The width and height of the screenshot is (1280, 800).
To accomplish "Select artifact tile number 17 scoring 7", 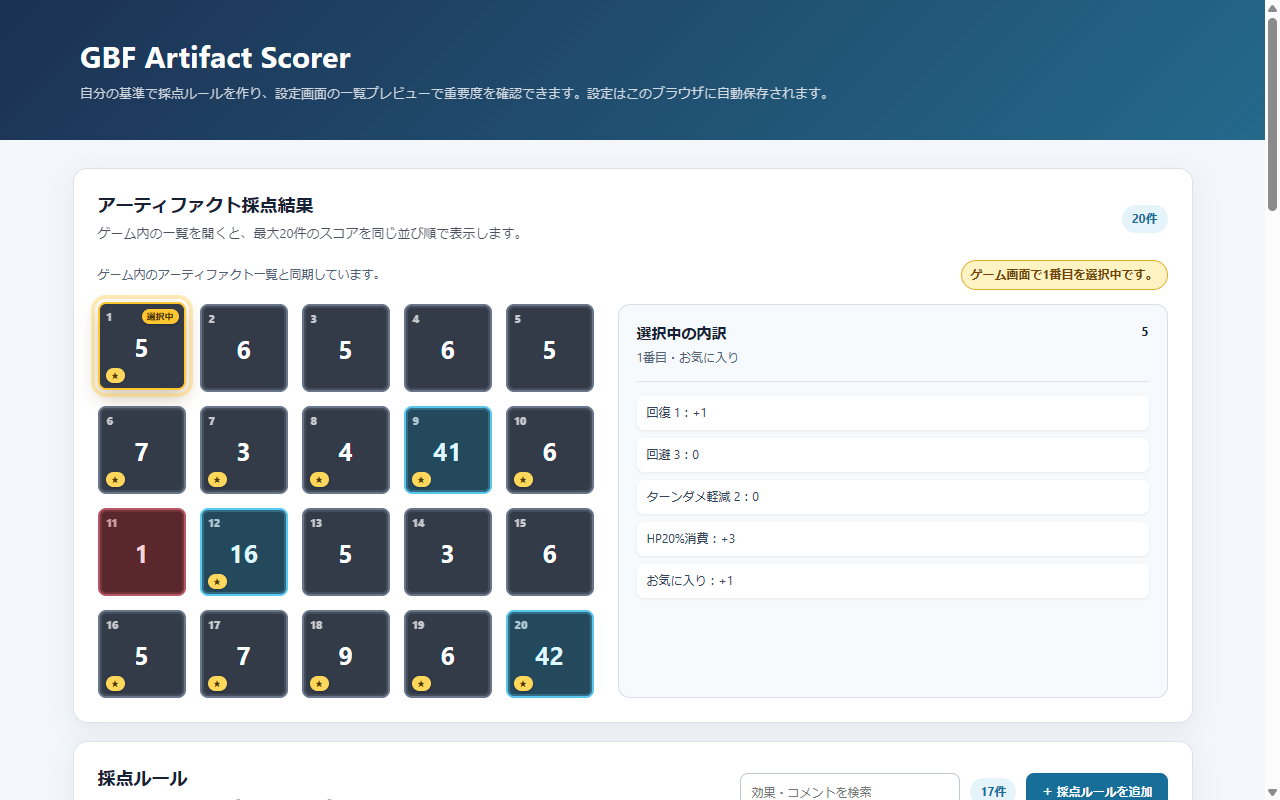I will [244, 653].
